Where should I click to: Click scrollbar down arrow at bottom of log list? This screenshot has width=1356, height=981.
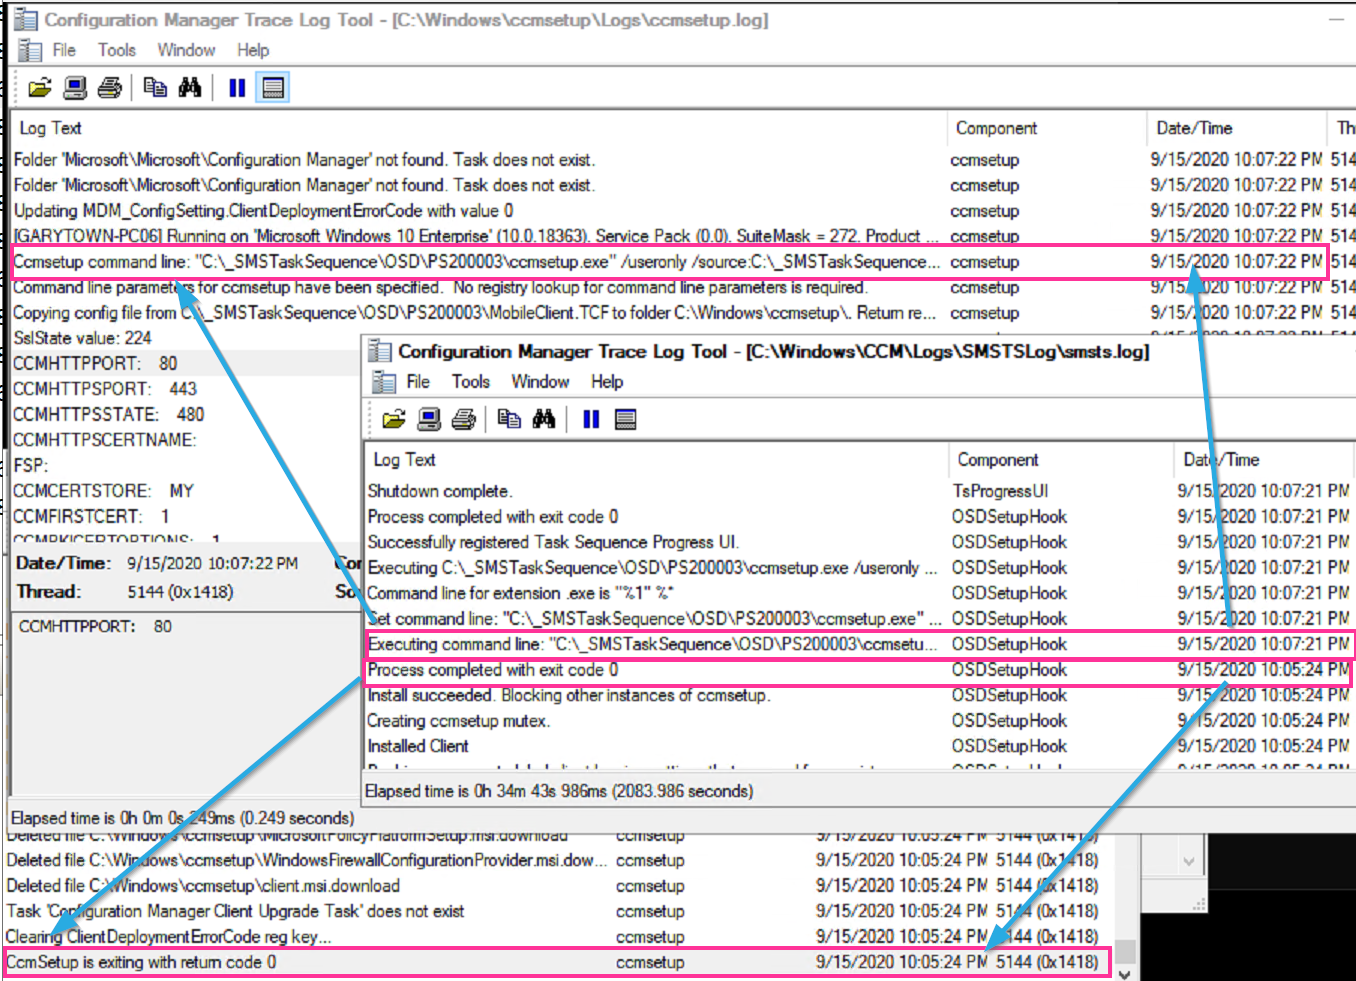click(1125, 974)
